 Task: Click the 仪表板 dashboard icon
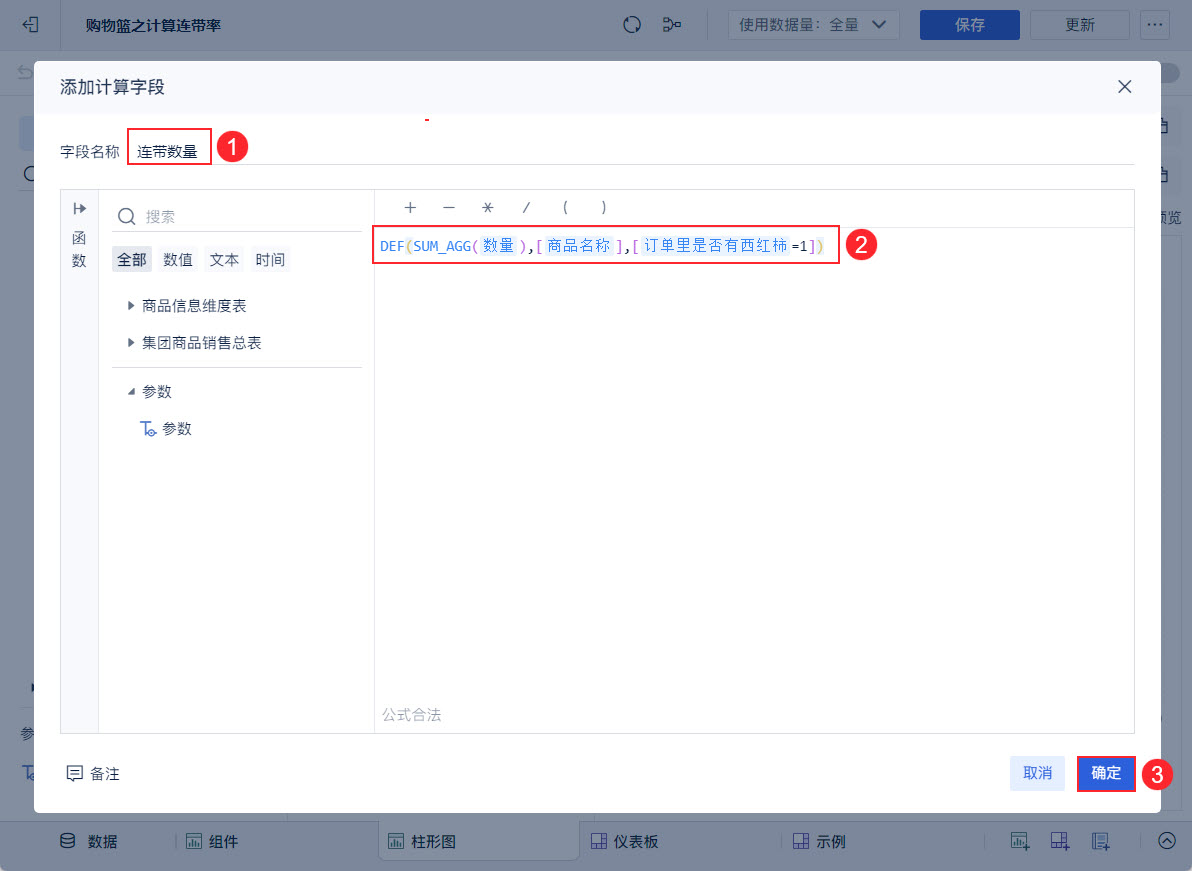599,841
